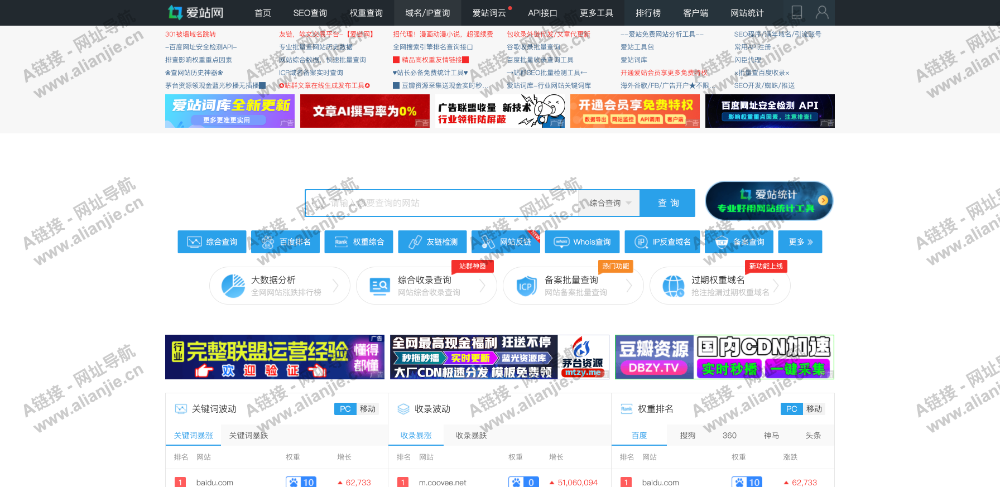Click the chevron on 大数据分析 card
This screenshot has height=487, width=1000.
(x=335, y=286)
